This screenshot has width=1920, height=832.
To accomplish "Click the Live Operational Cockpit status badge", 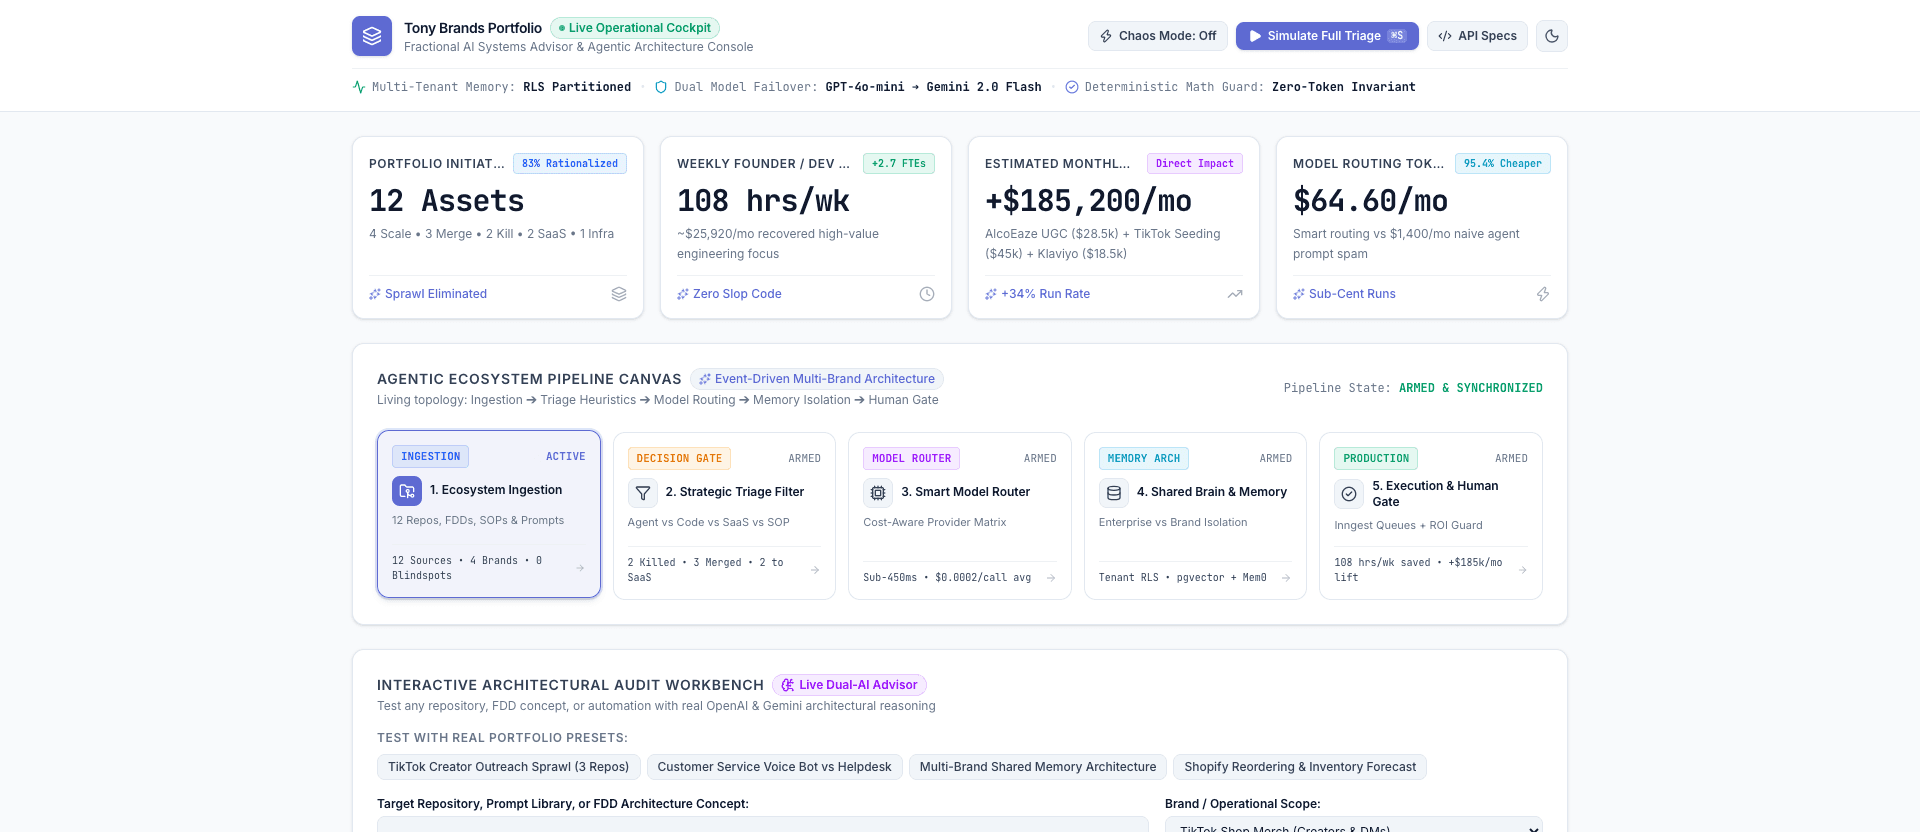I will [635, 28].
